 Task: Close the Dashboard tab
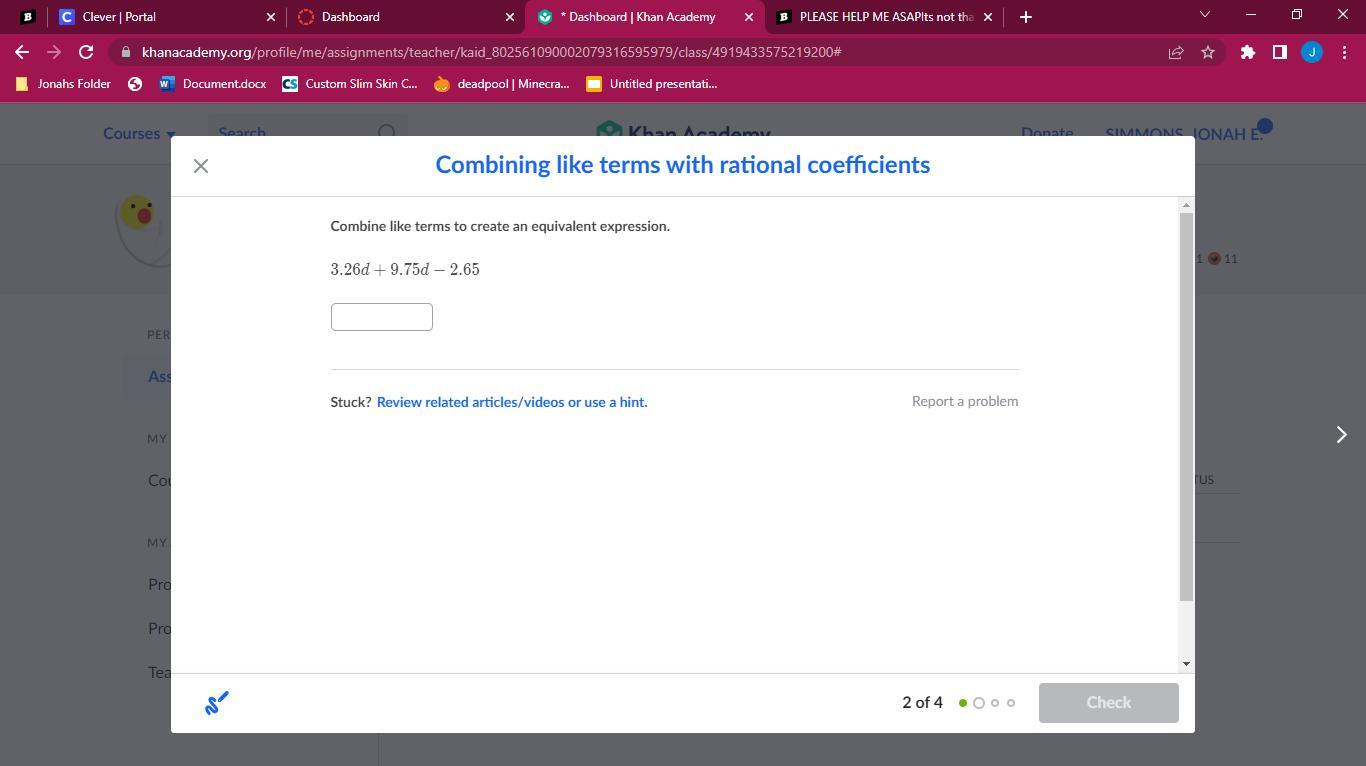point(510,17)
